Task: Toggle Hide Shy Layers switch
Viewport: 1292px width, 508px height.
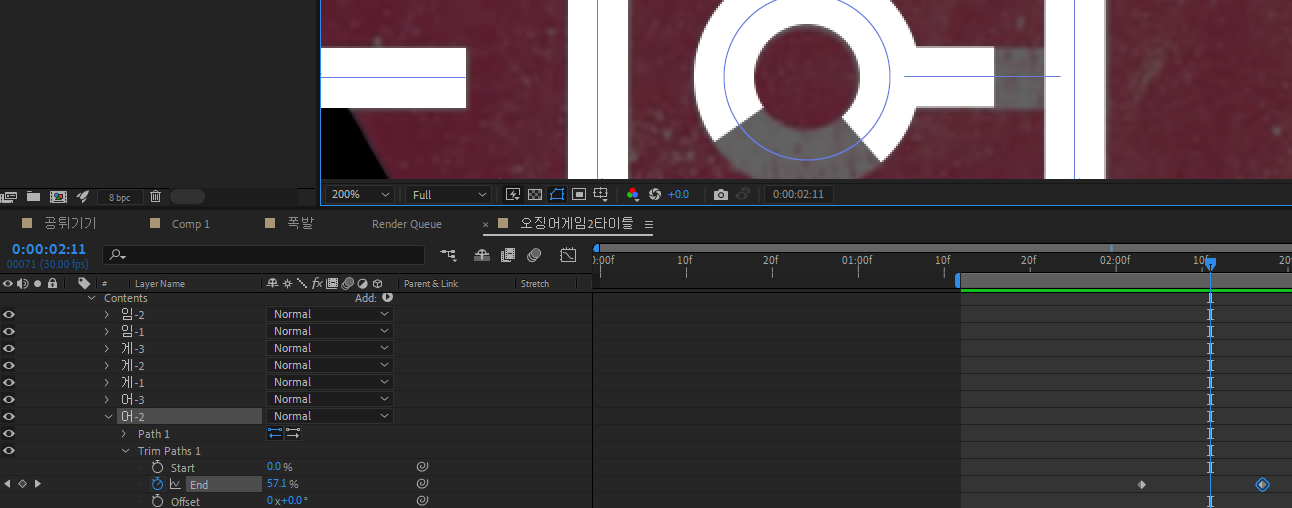Action: (x=482, y=255)
